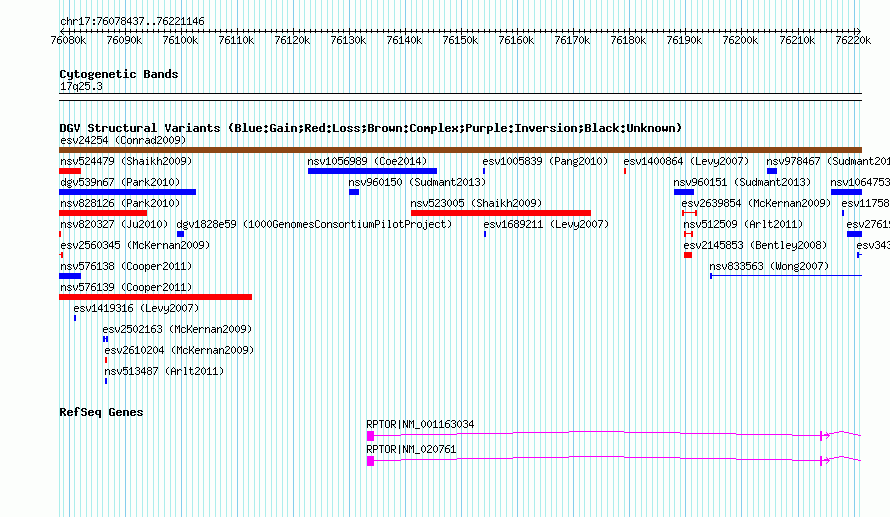Open the esv2145853 (Bentley2008) label
The width and height of the screenshot is (890, 517).
755,245
